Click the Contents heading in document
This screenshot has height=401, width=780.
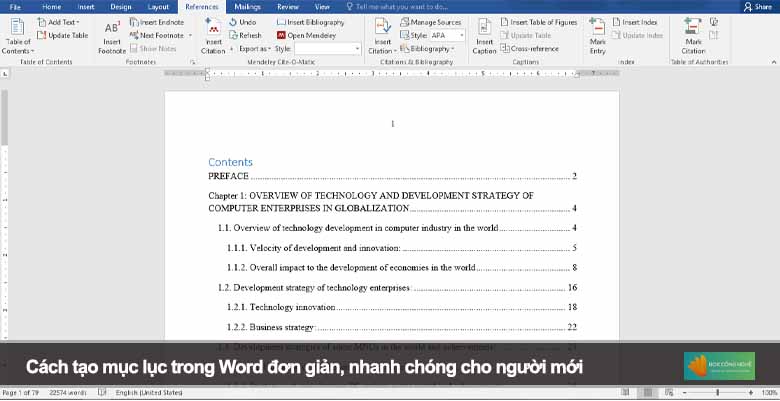coord(230,162)
